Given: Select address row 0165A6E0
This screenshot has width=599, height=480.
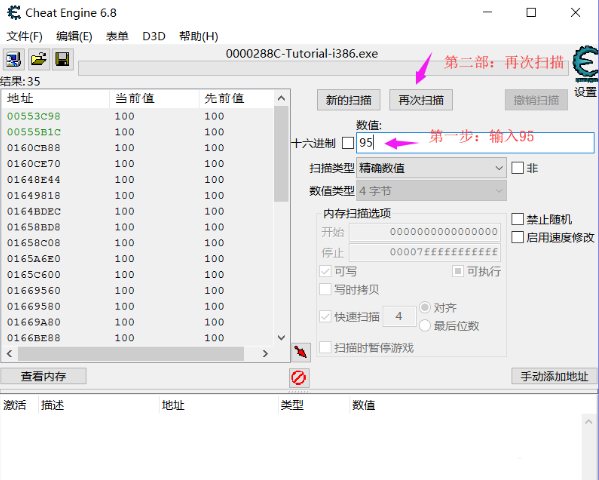Looking at the screenshot, I should [138, 259].
